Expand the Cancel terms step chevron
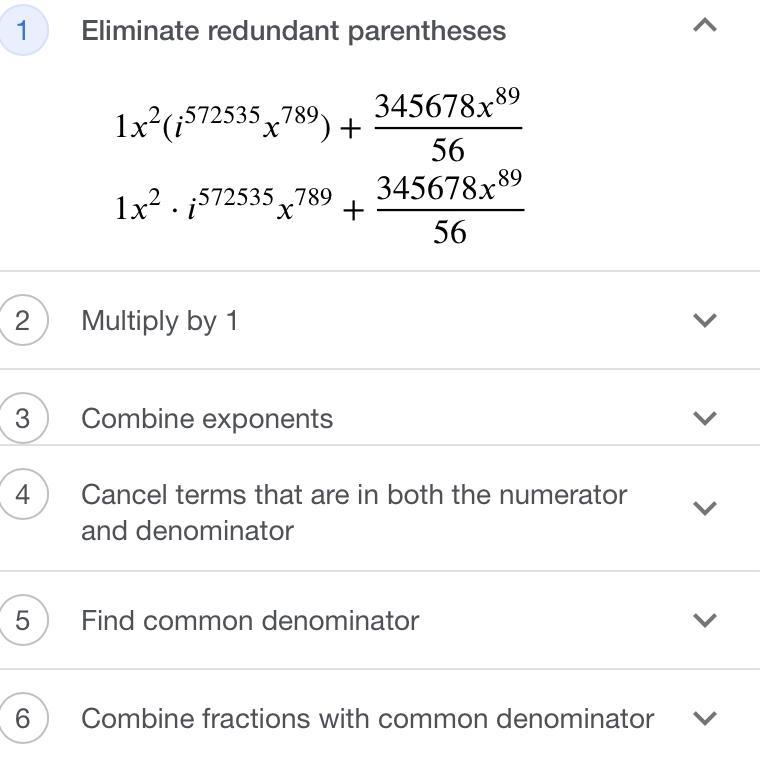This screenshot has width=760, height=761. [x=705, y=508]
